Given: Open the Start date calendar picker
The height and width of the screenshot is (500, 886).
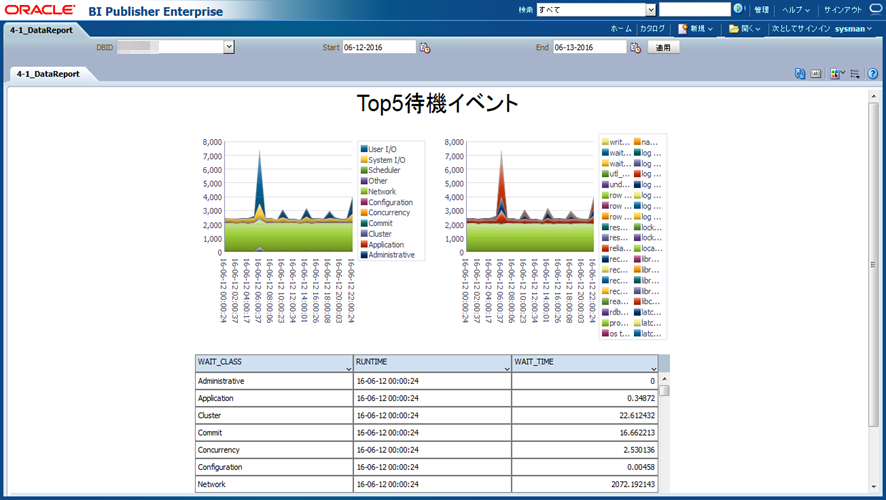Looking at the screenshot, I should pyautogui.click(x=425, y=48).
